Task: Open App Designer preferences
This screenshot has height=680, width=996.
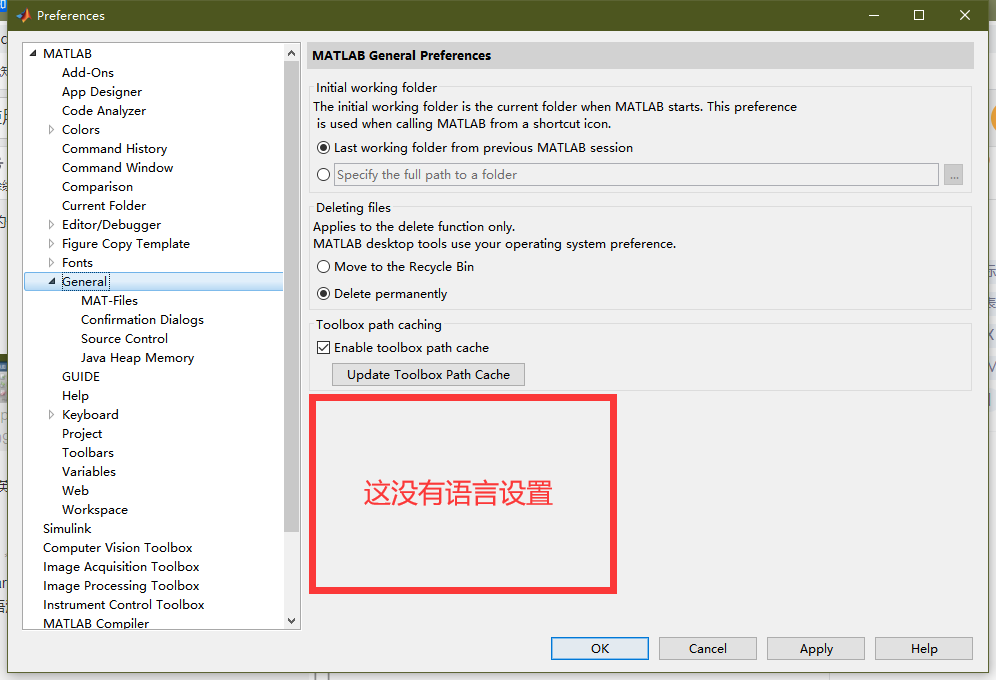Action: point(102,91)
